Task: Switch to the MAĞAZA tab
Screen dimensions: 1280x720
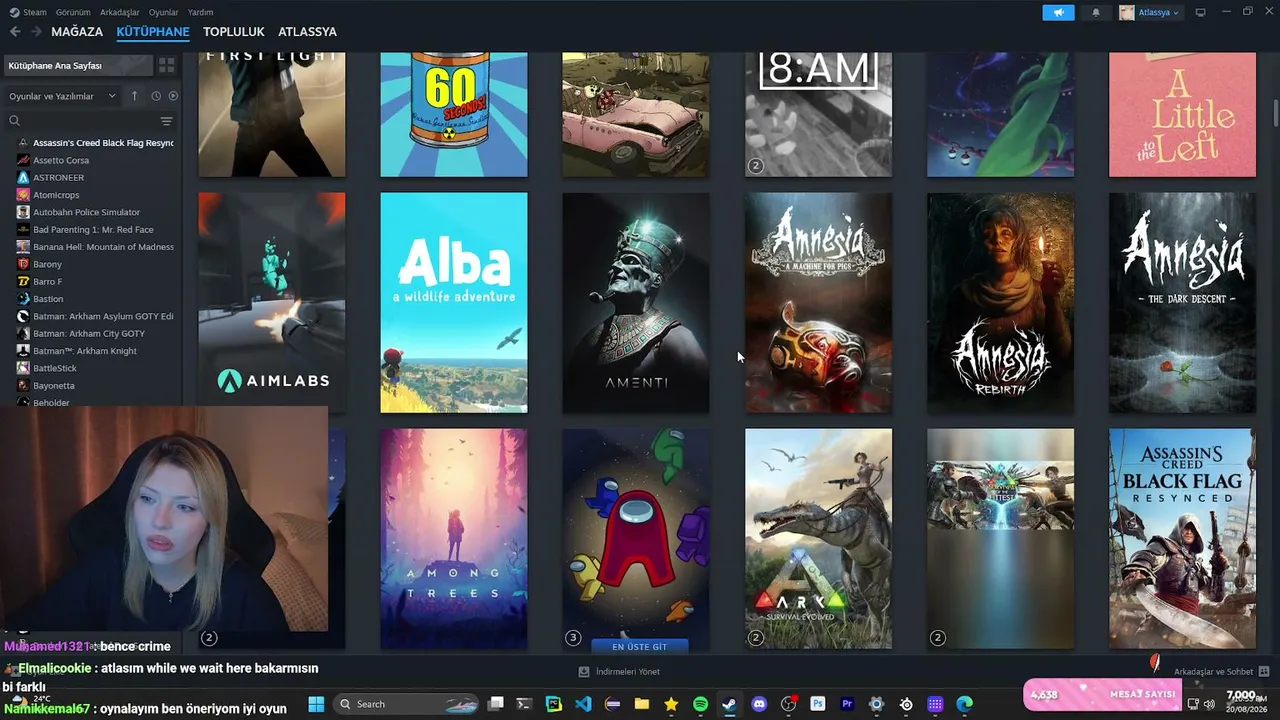Action: point(77,32)
